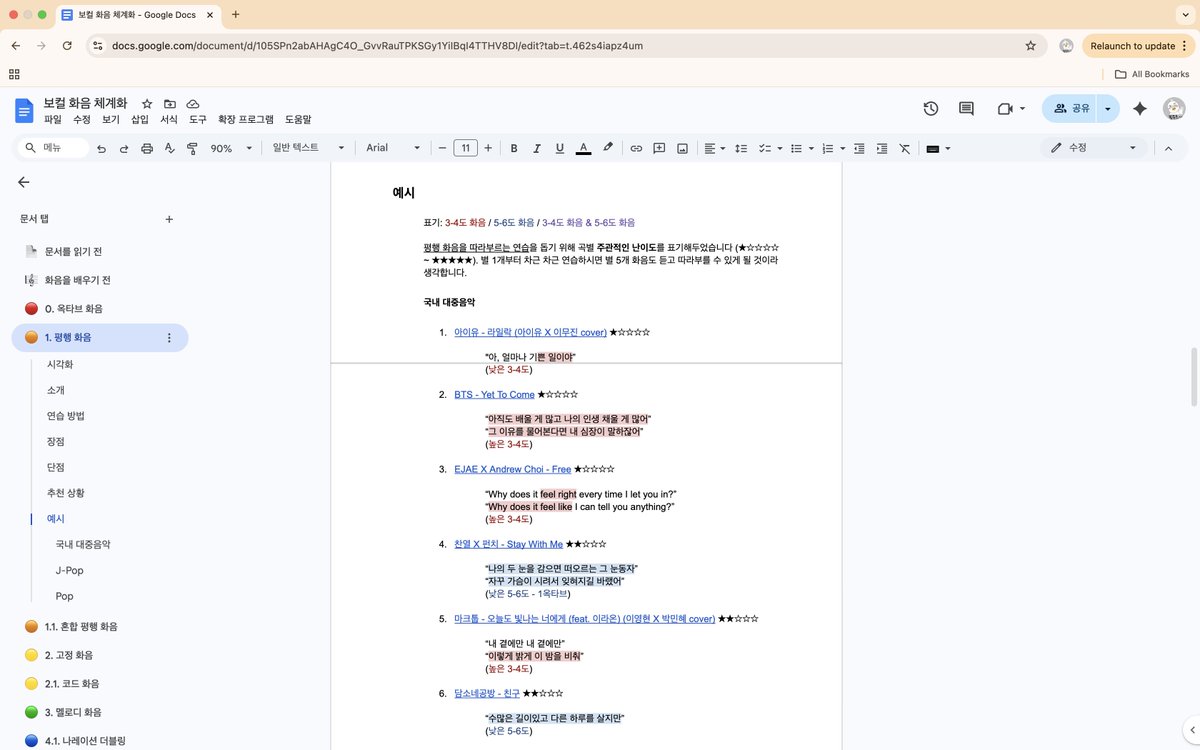1200x750 pixels.
Task: Open the 일반 텍스트 paragraph style dropdown
Action: [308, 148]
